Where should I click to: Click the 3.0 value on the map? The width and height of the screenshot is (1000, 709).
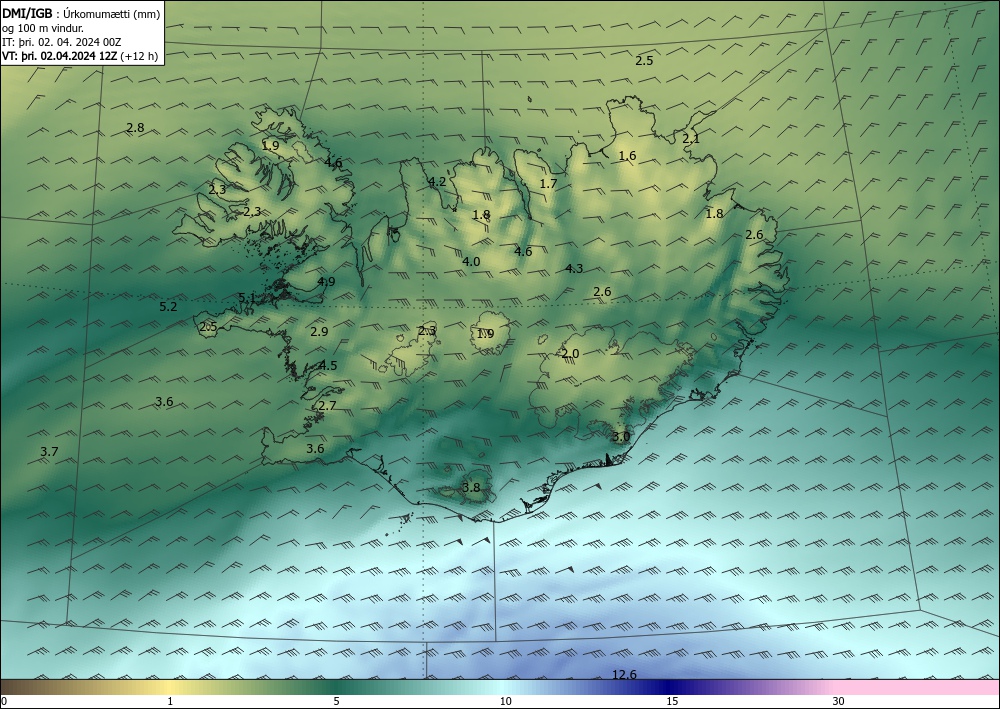(621, 437)
